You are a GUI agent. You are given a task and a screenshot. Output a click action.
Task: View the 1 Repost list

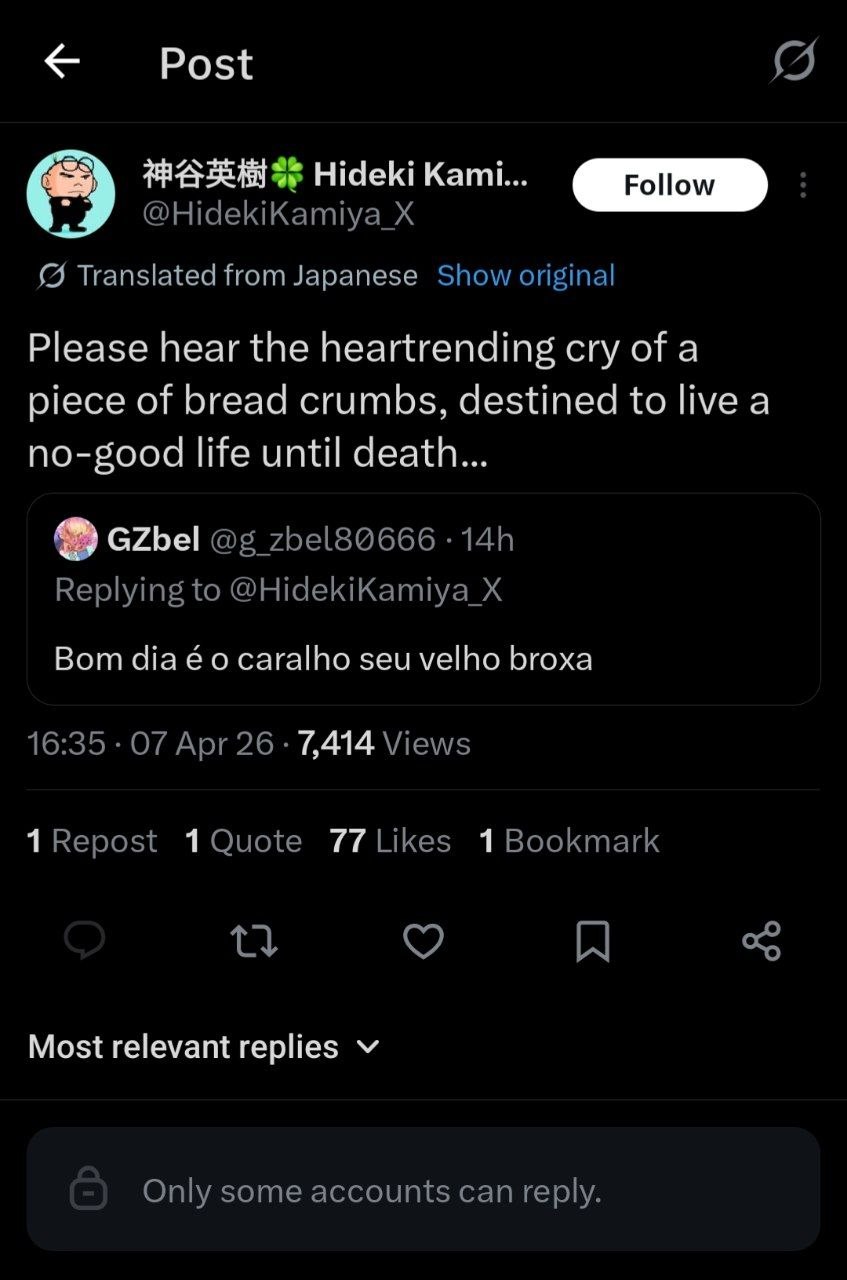[92, 841]
